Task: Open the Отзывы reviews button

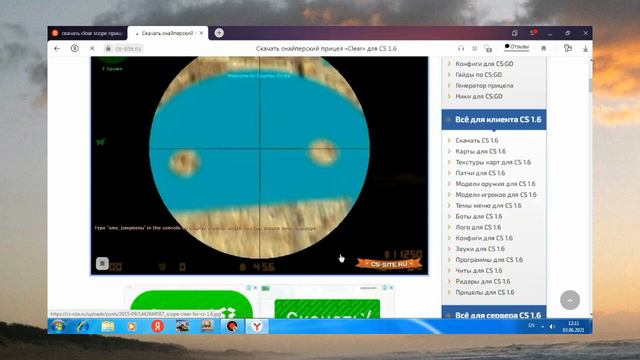Action: click(516, 47)
